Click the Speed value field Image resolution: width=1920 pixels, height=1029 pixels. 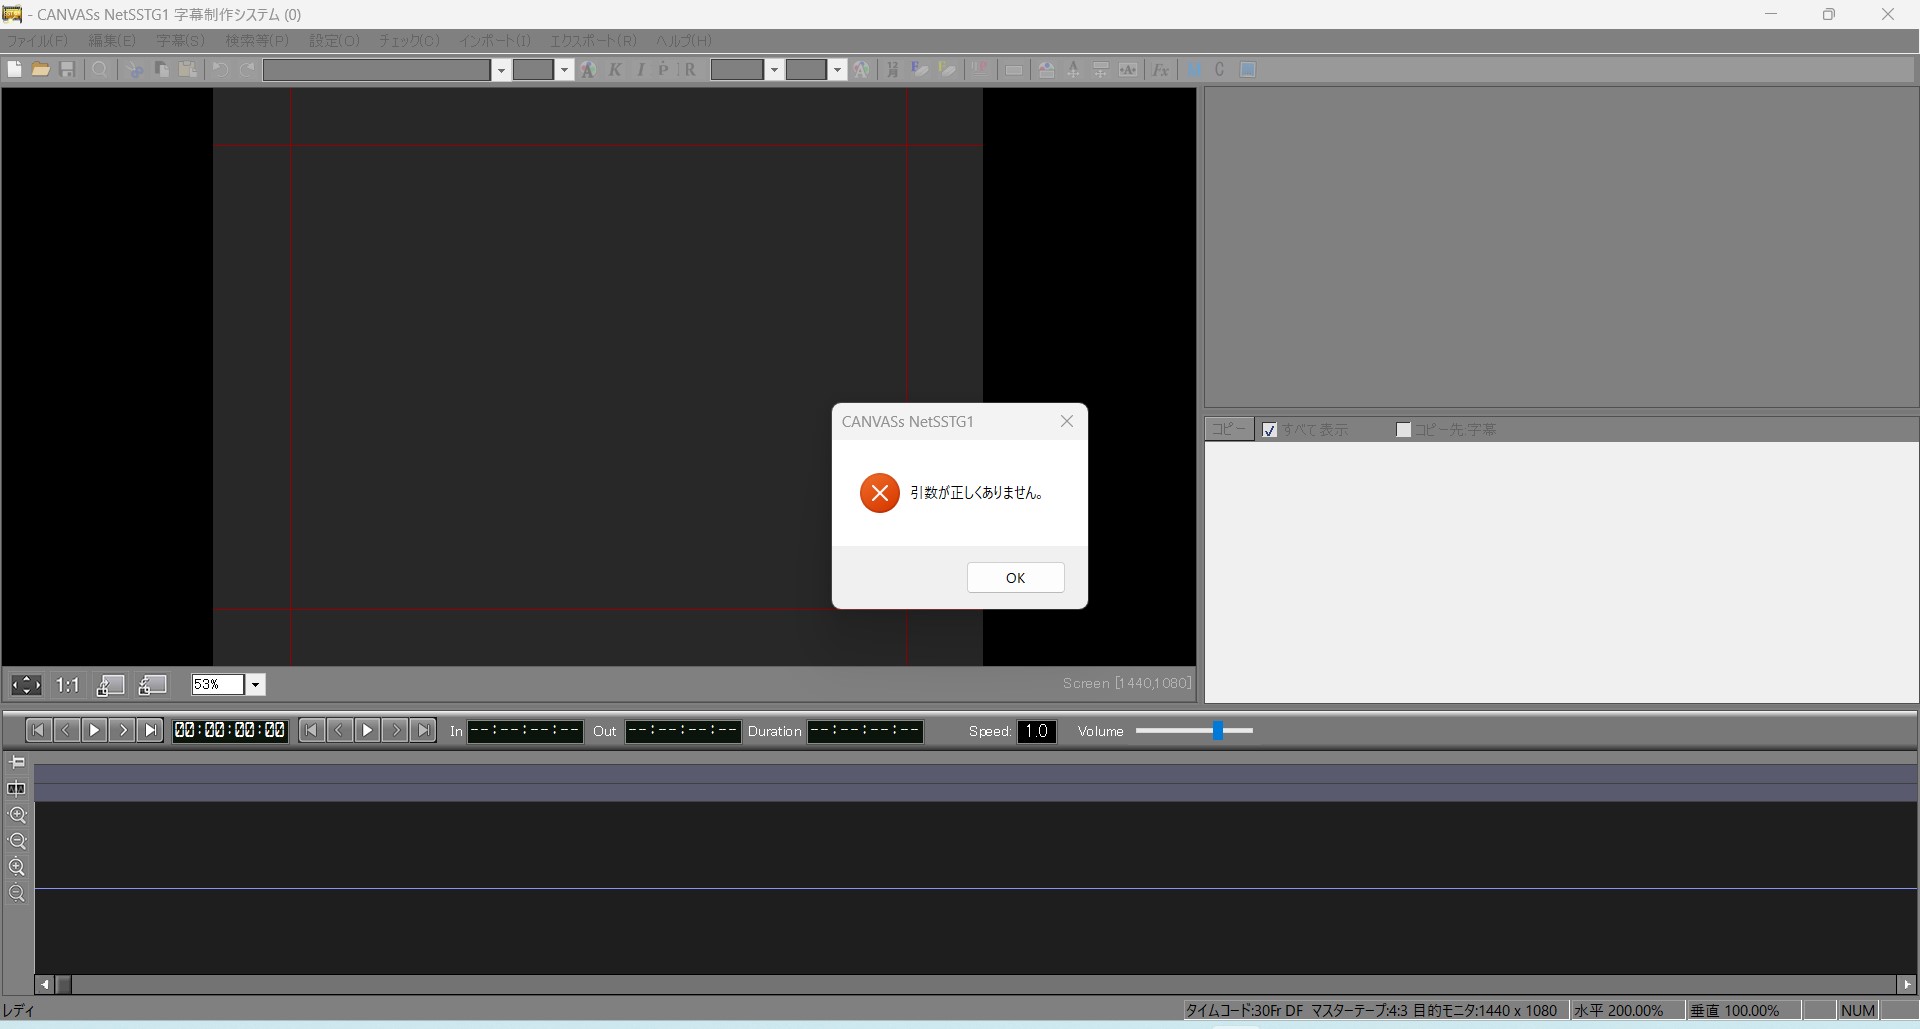(x=1037, y=731)
